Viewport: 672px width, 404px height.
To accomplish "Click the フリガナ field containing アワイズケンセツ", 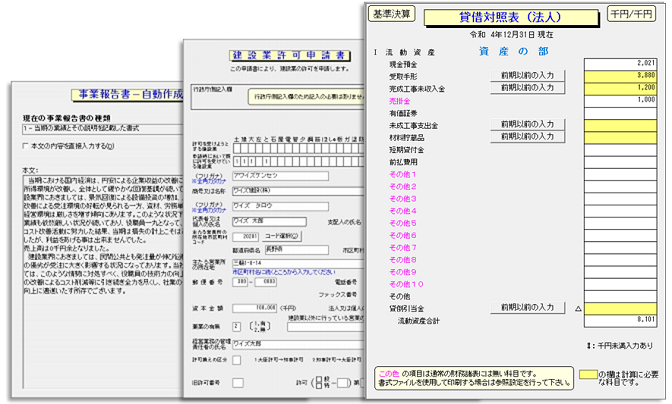I will pyautogui.click(x=280, y=176).
